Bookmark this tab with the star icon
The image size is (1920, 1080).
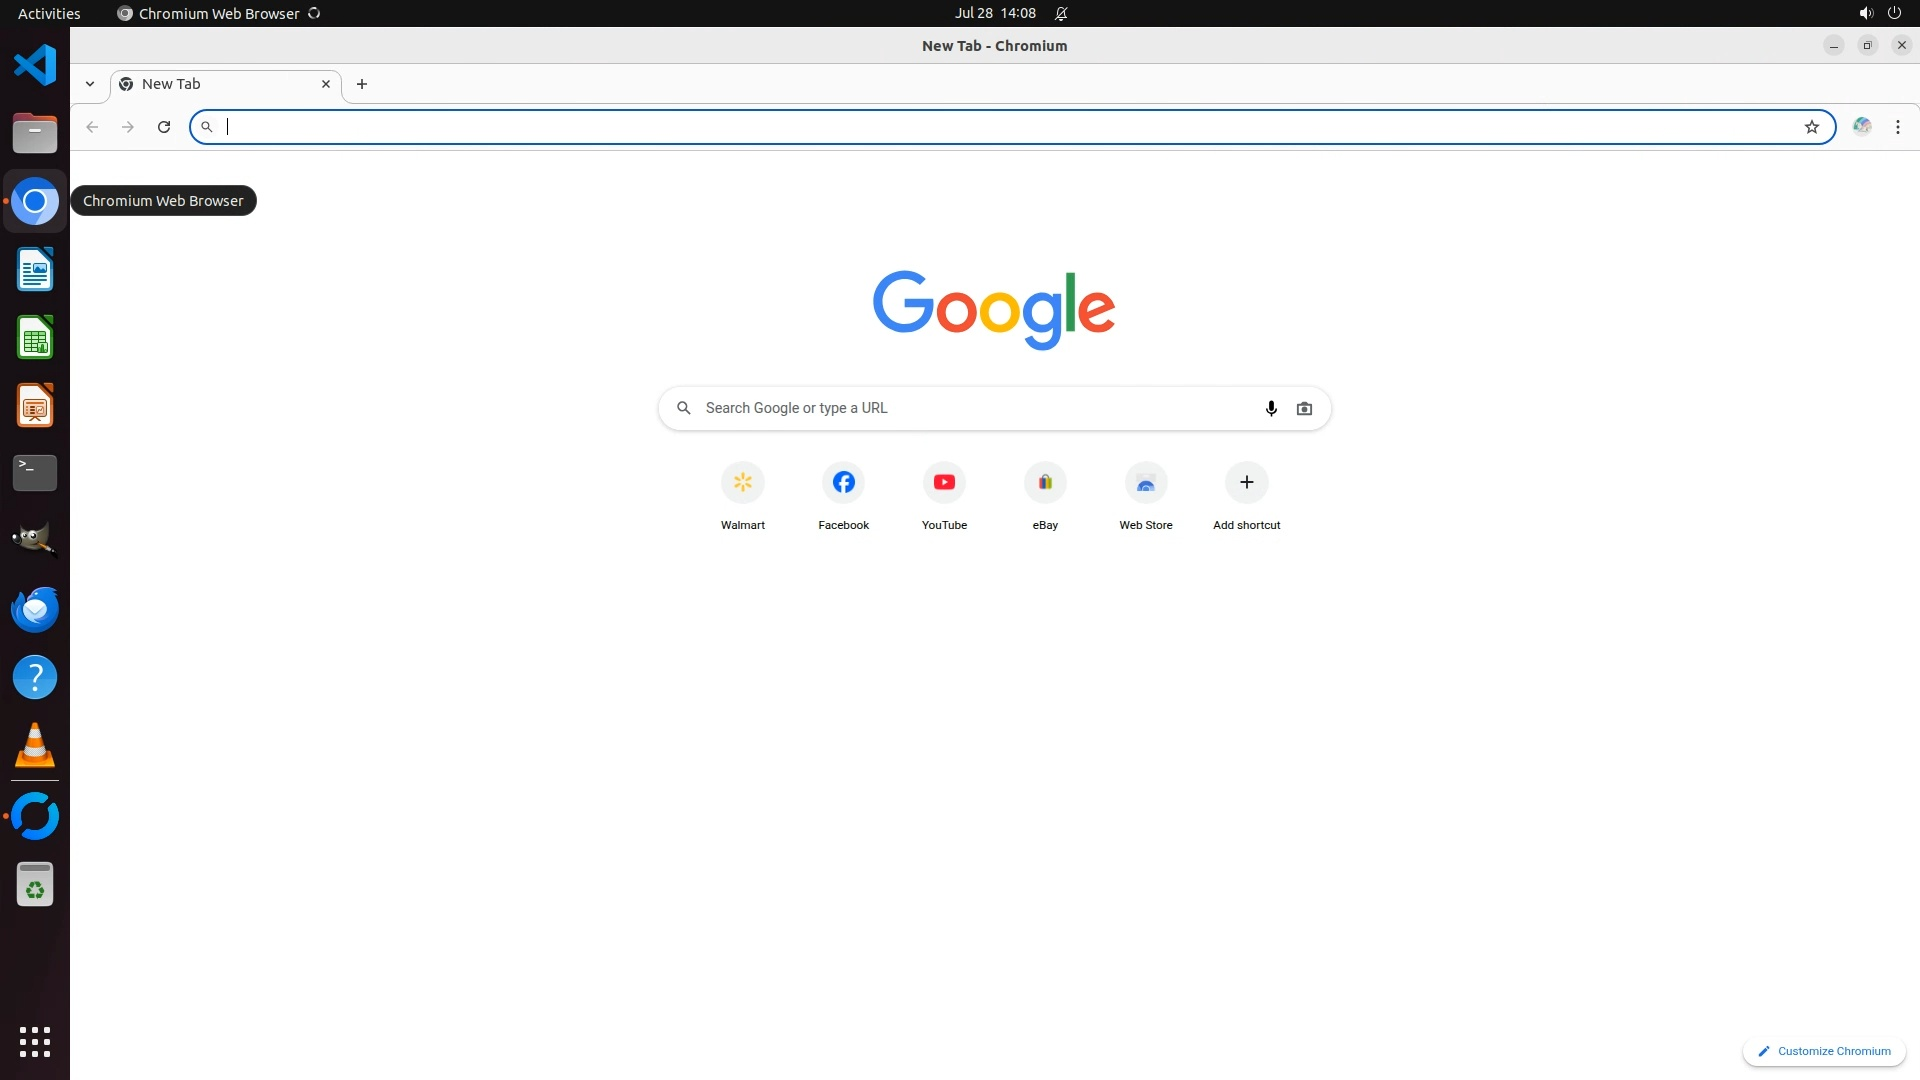pyautogui.click(x=1811, y=127)
